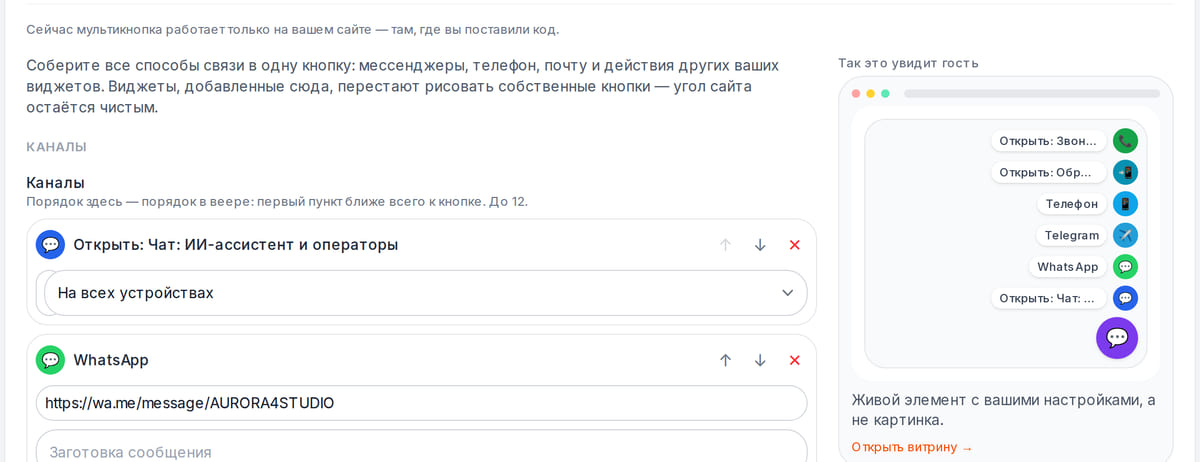The height and width of the screenshot is (462, 1200).
Task: Delete the WhatsApp channel
Action: 795,360
